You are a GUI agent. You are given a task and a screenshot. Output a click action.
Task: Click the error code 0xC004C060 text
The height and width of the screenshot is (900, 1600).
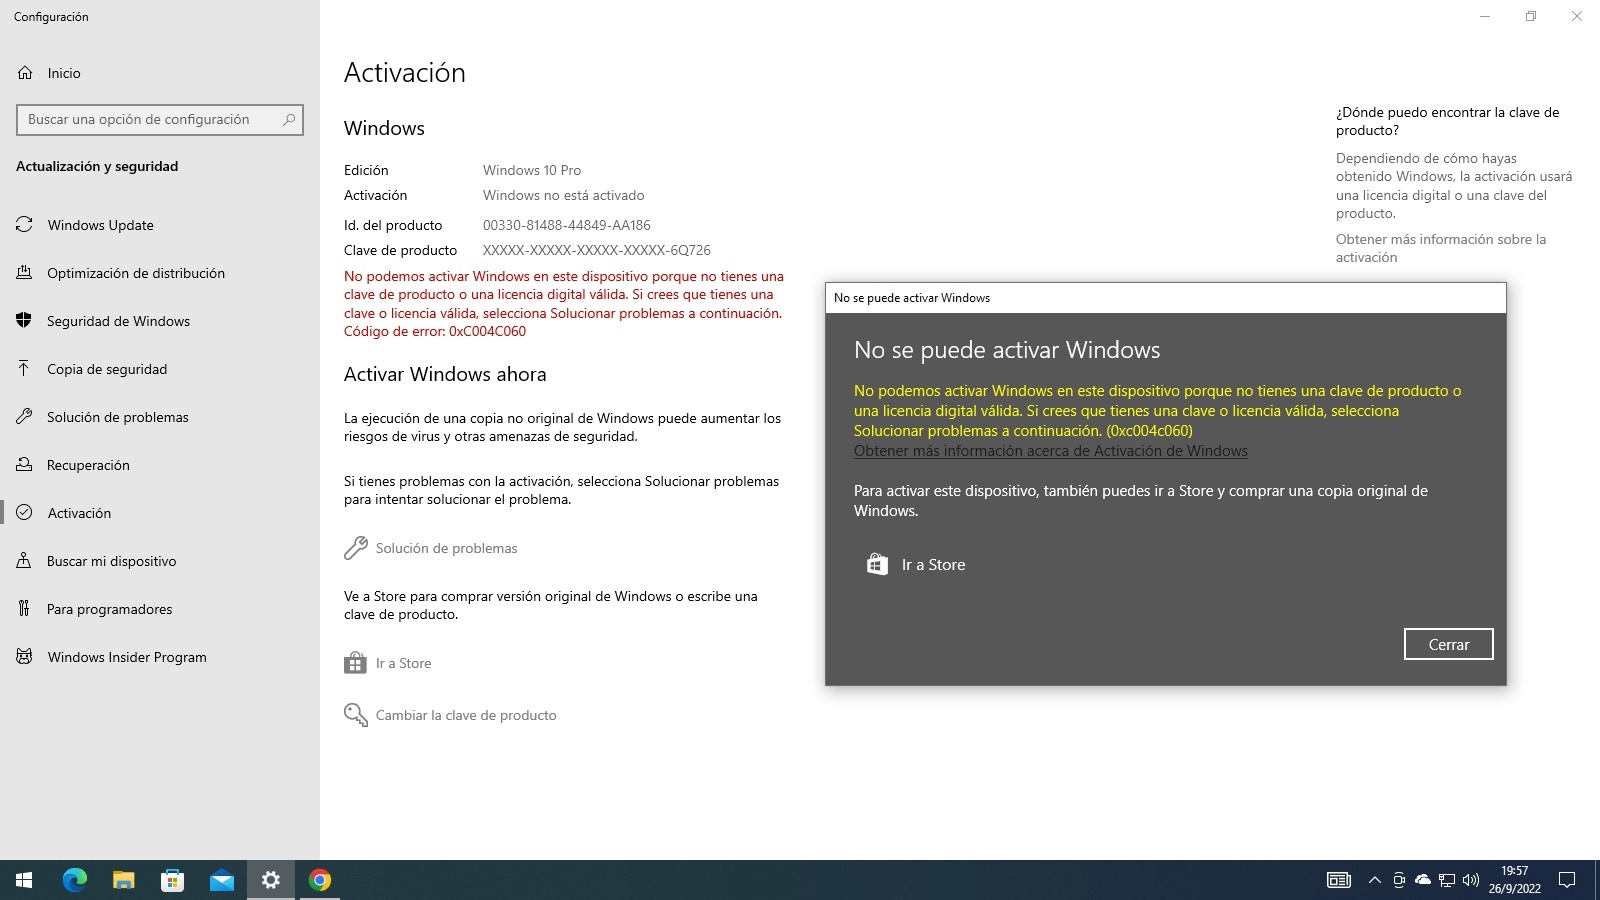click(x=487, y=331)
